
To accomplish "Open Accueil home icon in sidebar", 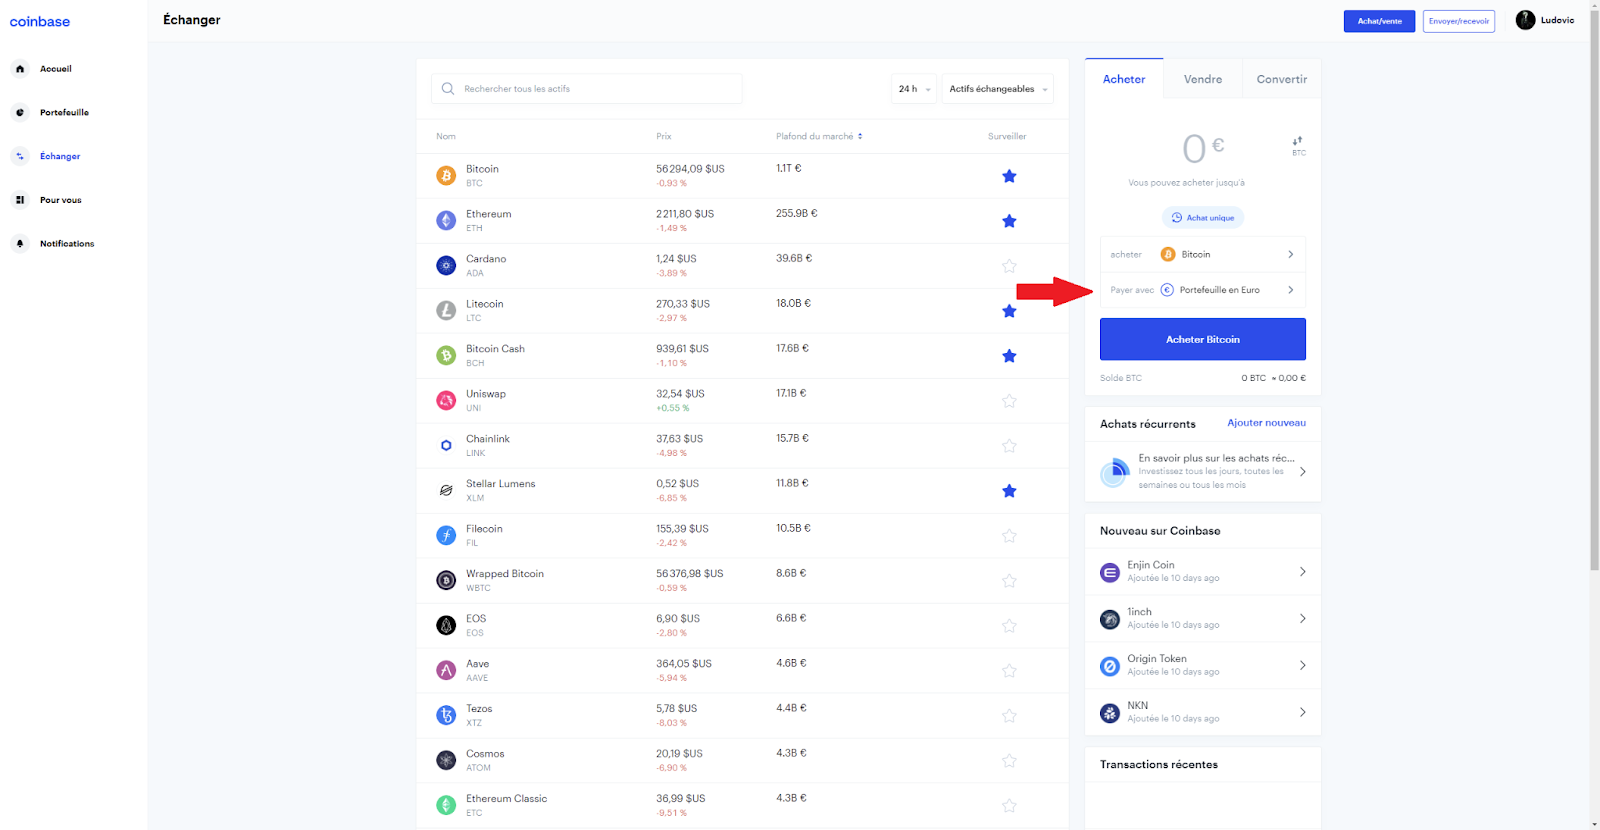I will pos(20,69).
